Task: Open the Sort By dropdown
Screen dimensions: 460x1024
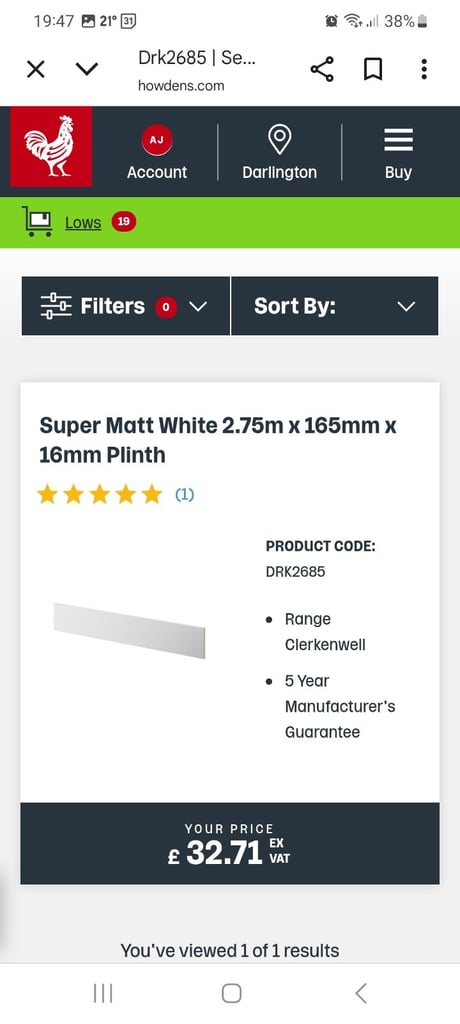Action: 335,306
